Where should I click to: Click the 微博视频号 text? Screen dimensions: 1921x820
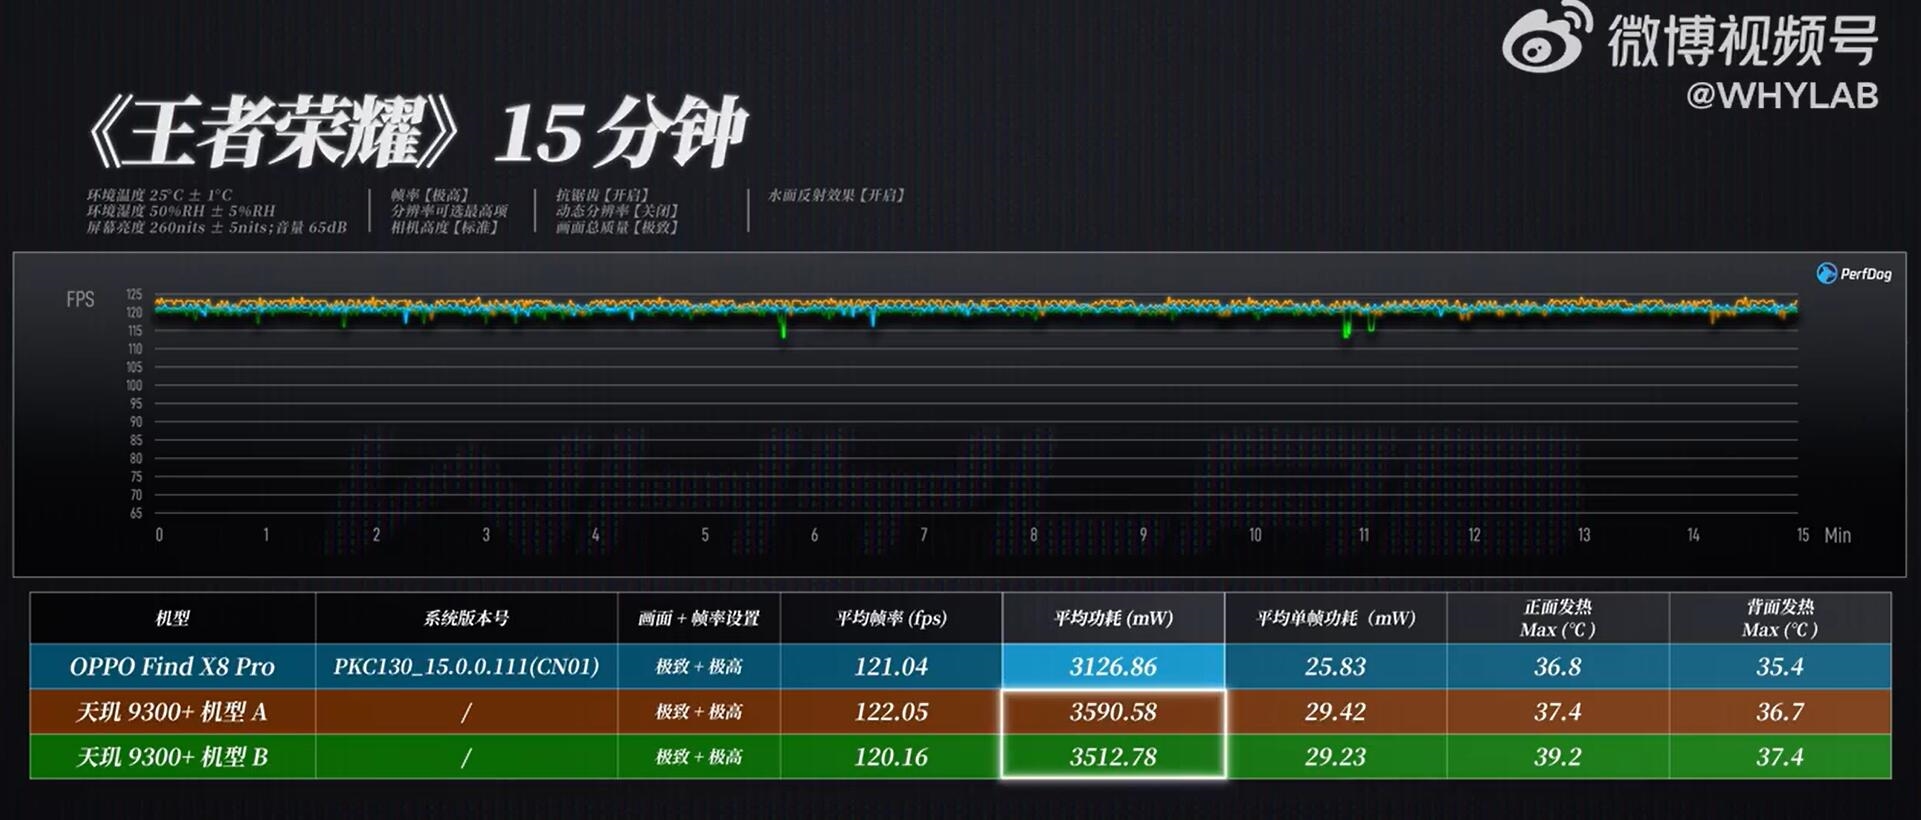tap(1742, 42)
